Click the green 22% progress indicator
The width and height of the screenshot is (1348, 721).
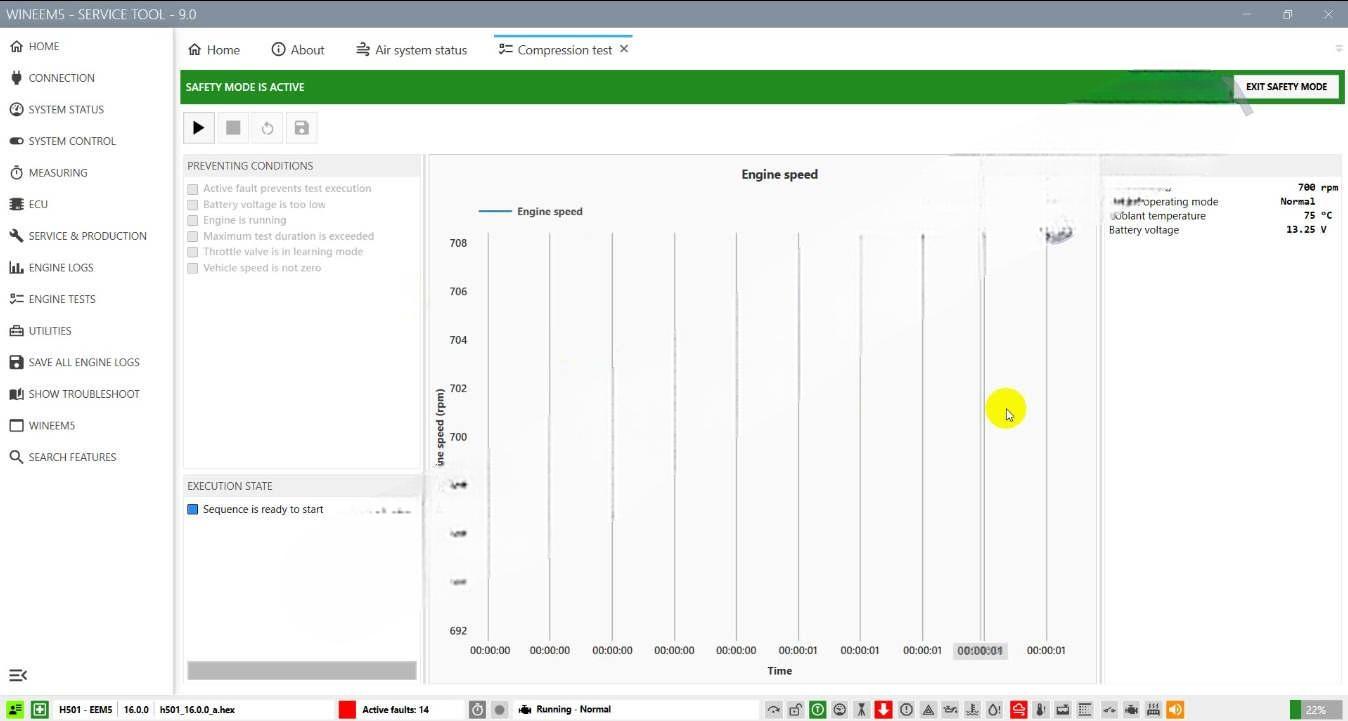tap(1315, 710)
